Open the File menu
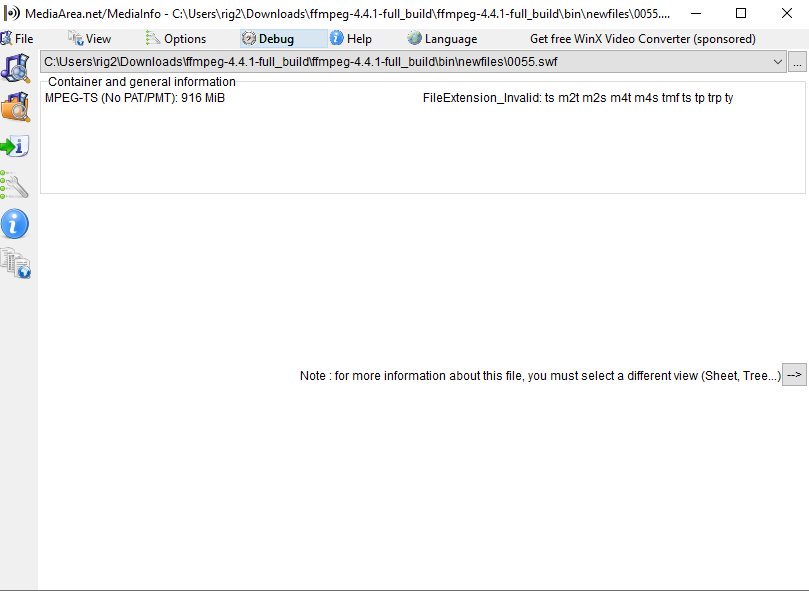The width and height of the screenshot is (809, 591). (17, 39)
